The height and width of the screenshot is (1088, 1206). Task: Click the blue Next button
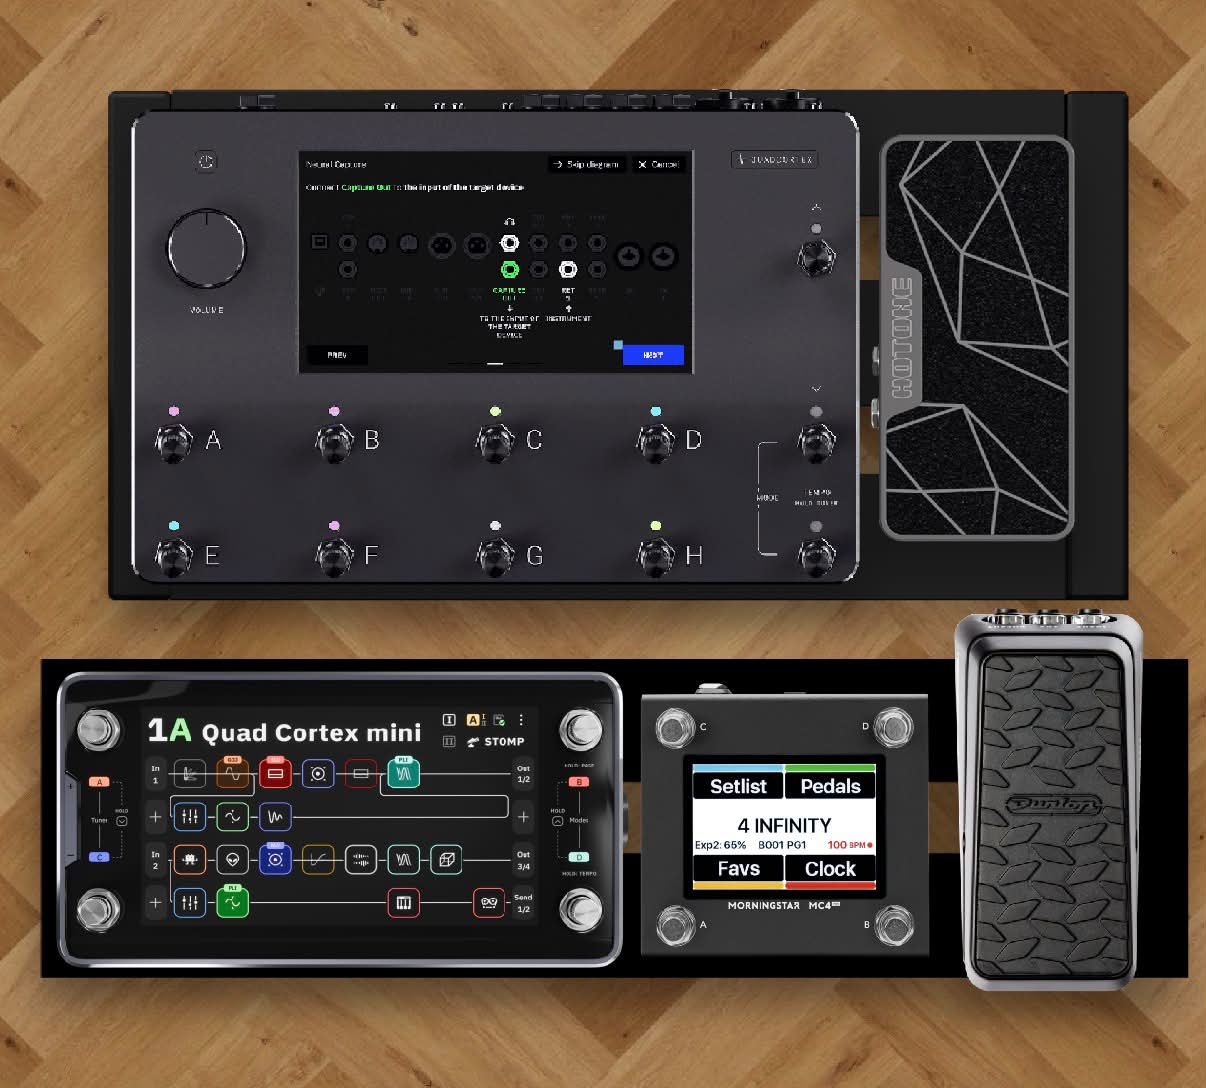point(653,355)
